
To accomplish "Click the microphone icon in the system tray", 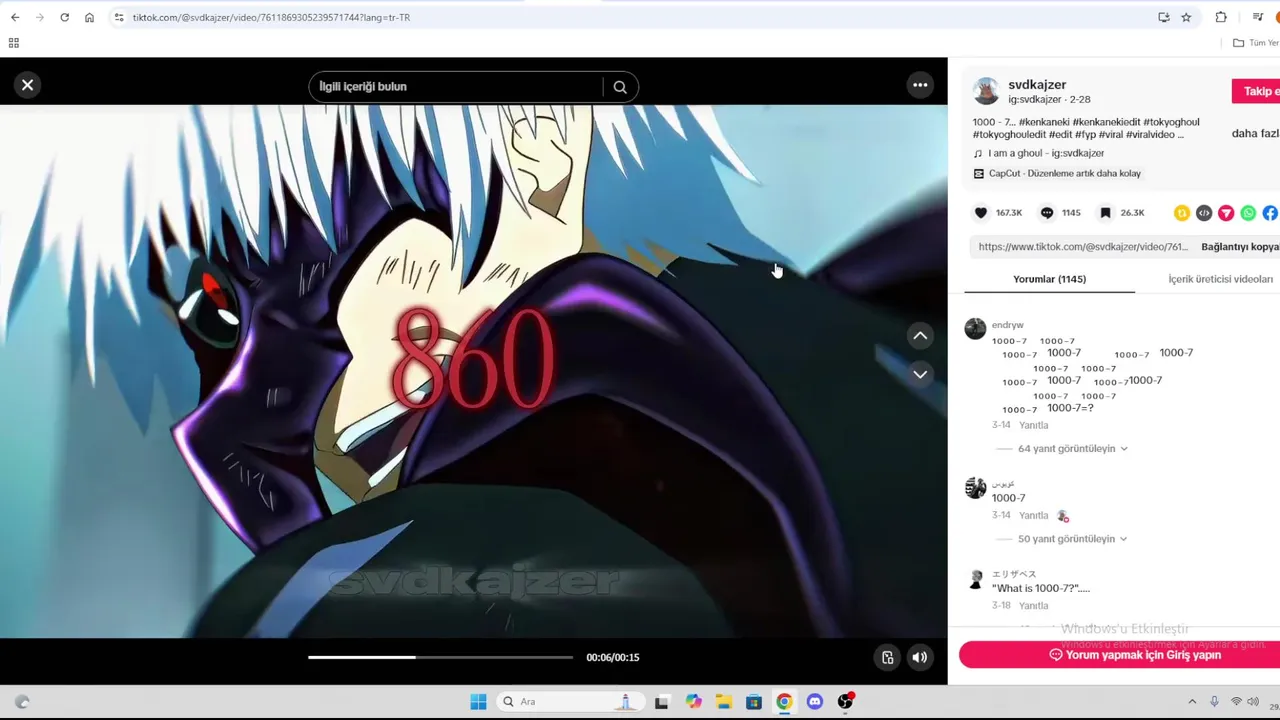I will click(1214, 702).
